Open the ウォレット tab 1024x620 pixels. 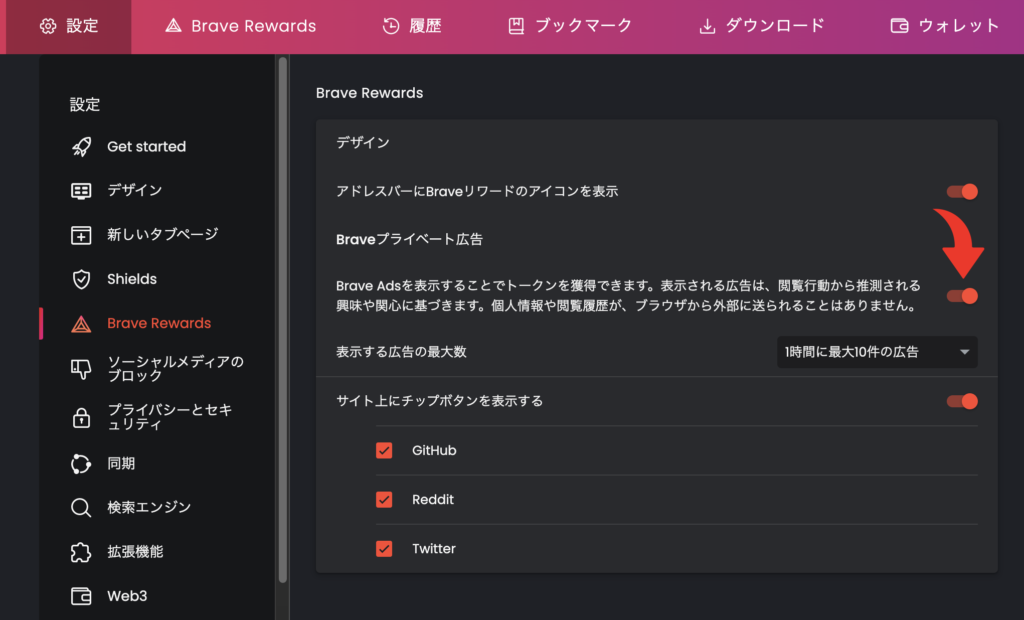pyautogui.click(x=946, y=26)
